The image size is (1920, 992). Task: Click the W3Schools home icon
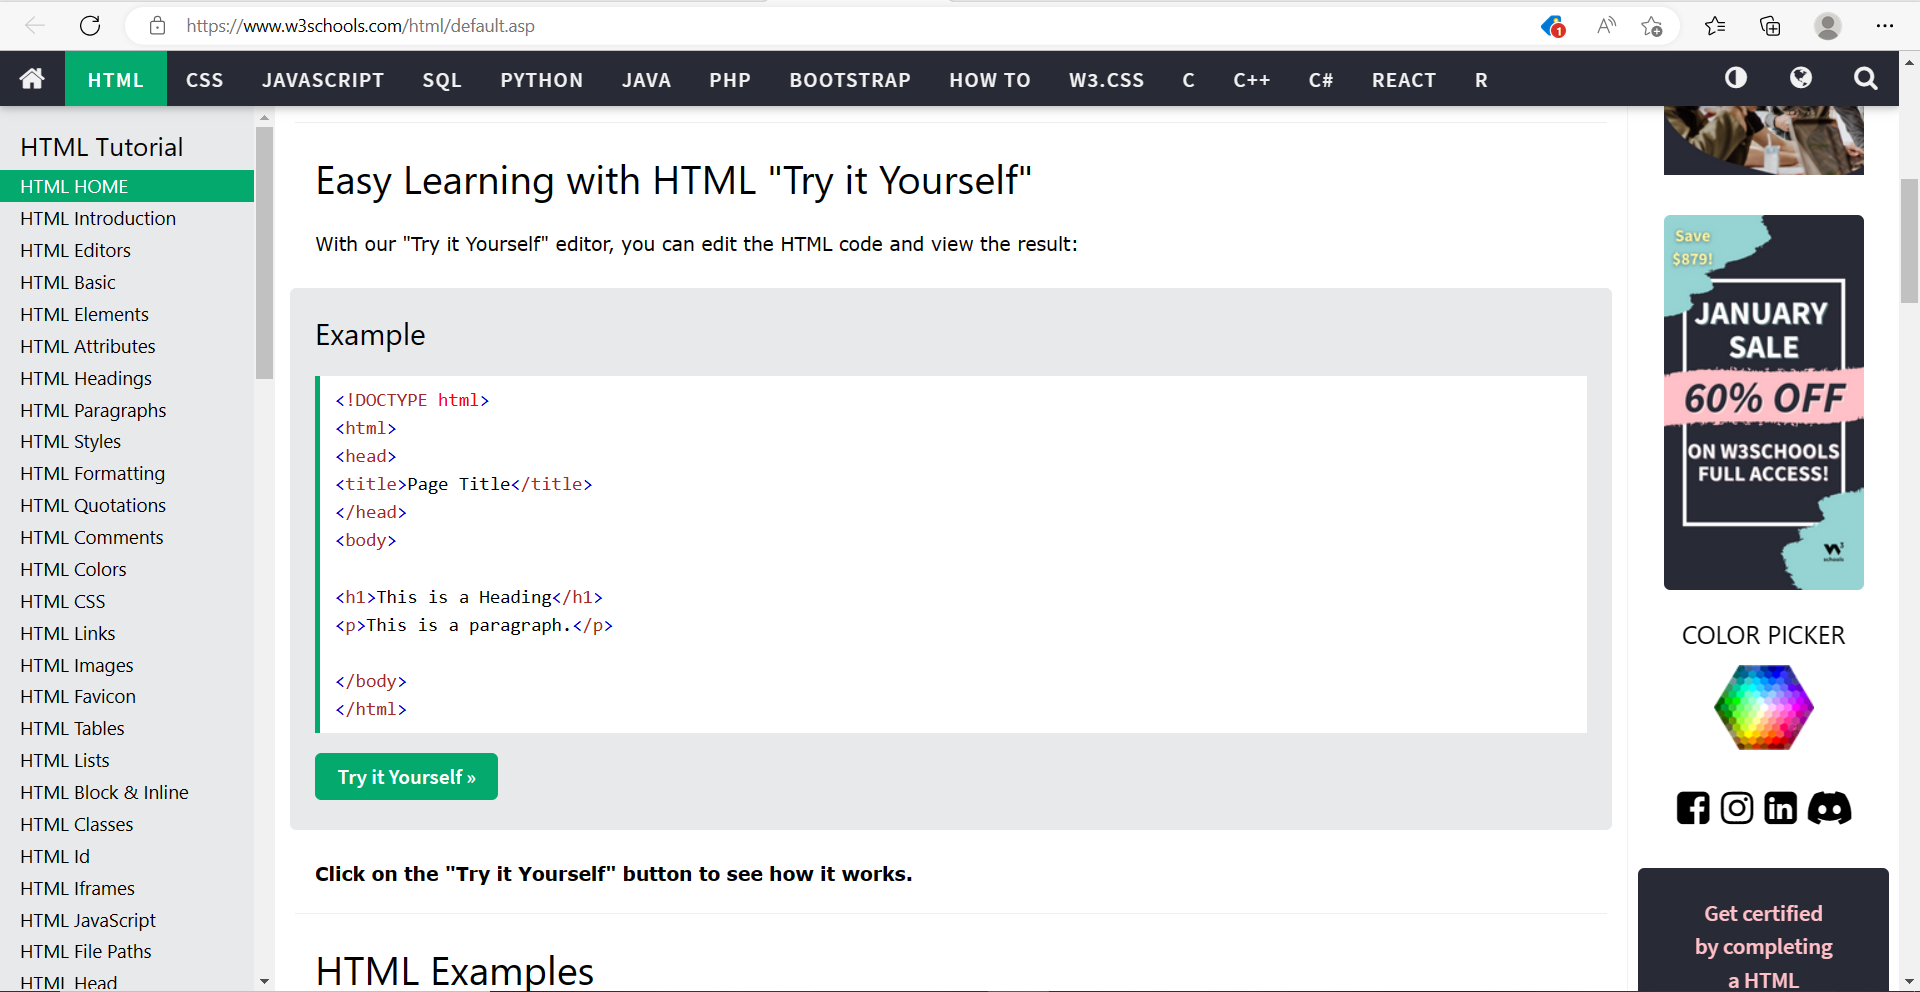[32, 79]
